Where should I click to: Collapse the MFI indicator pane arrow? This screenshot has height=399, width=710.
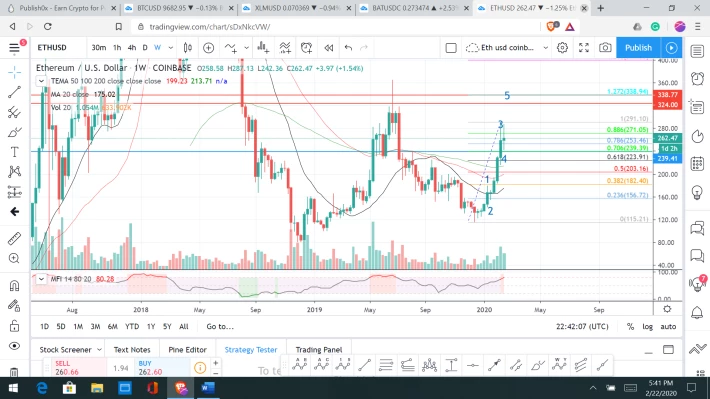click(41, 279)
